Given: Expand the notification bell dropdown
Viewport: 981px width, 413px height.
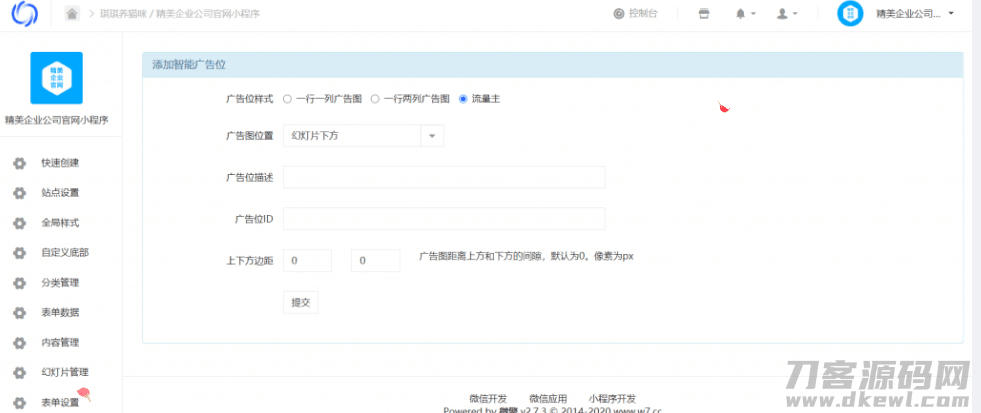Looking at the screenshot, I should [745, 14].
